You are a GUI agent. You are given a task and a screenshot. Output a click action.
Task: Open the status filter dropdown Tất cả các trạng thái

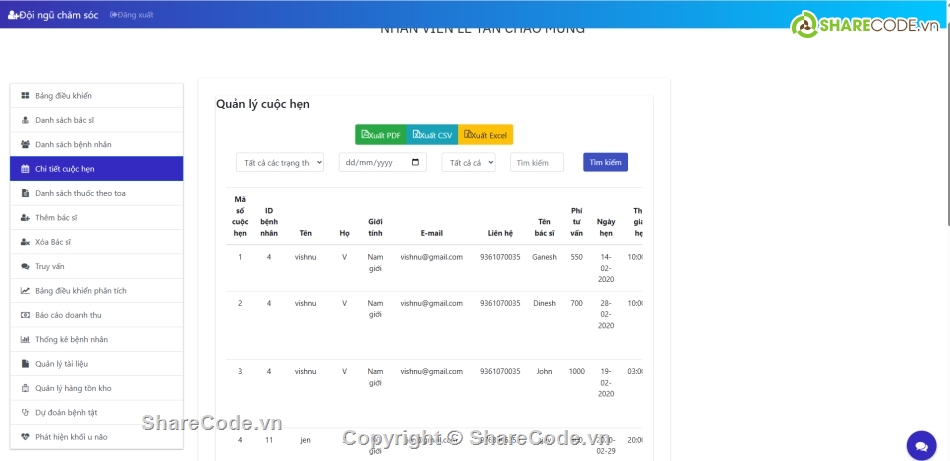(x=280, y=162)
